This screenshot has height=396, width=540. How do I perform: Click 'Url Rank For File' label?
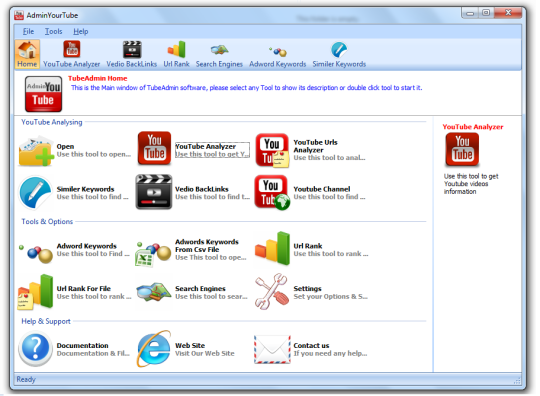[84, 289]
